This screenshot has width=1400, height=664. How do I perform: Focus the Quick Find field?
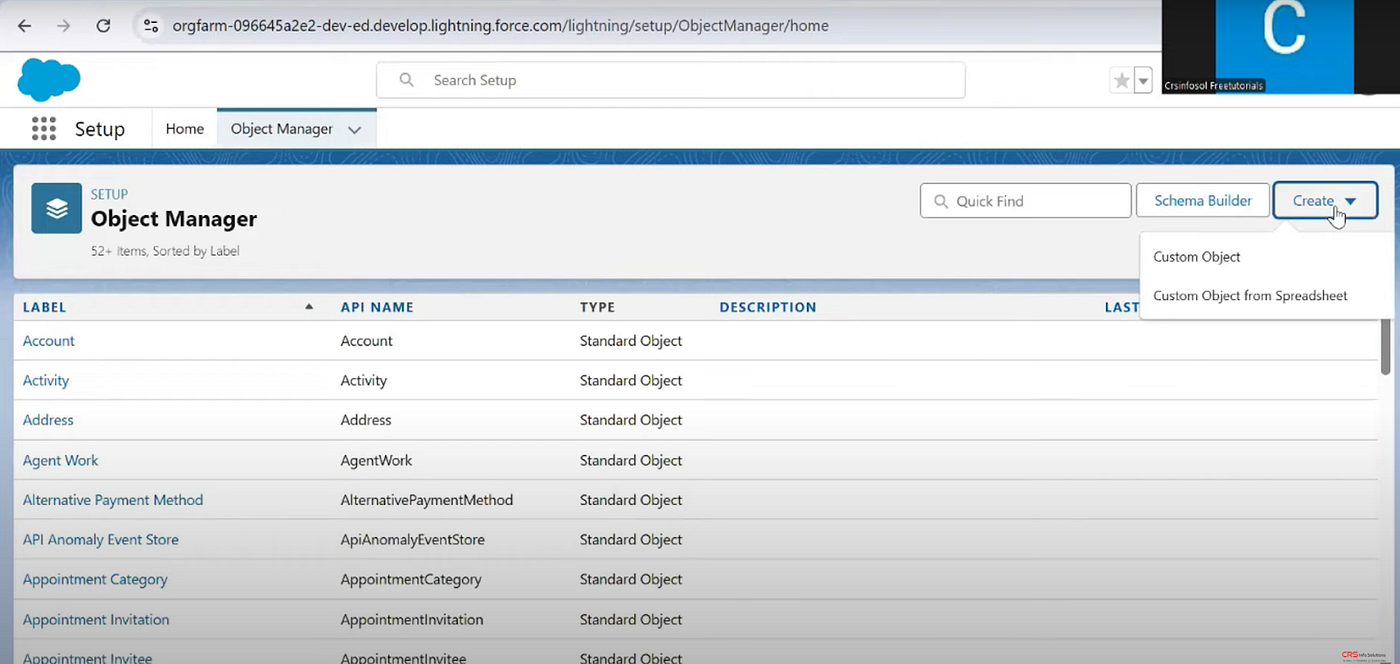(x=1026, y=201)
